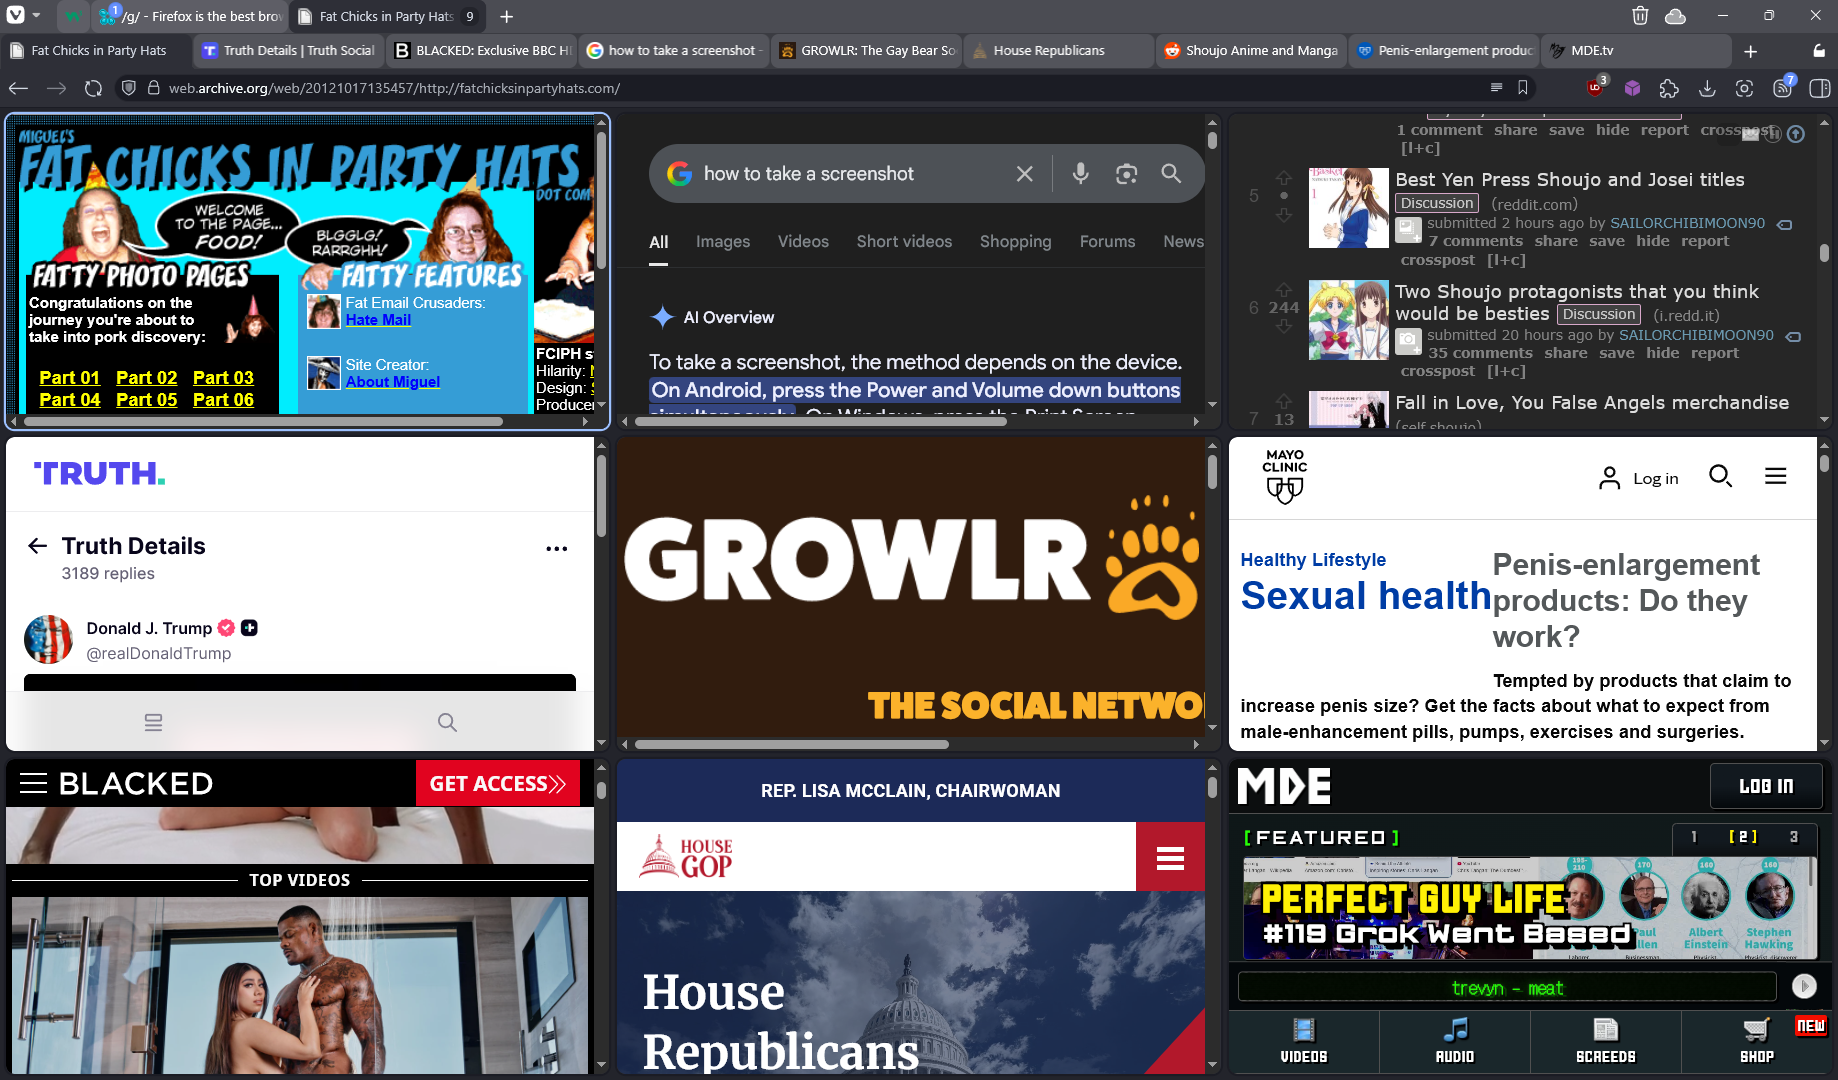1838x1080 pixels.
Task: Clear the Google search query
Action: click(1024, 174)
